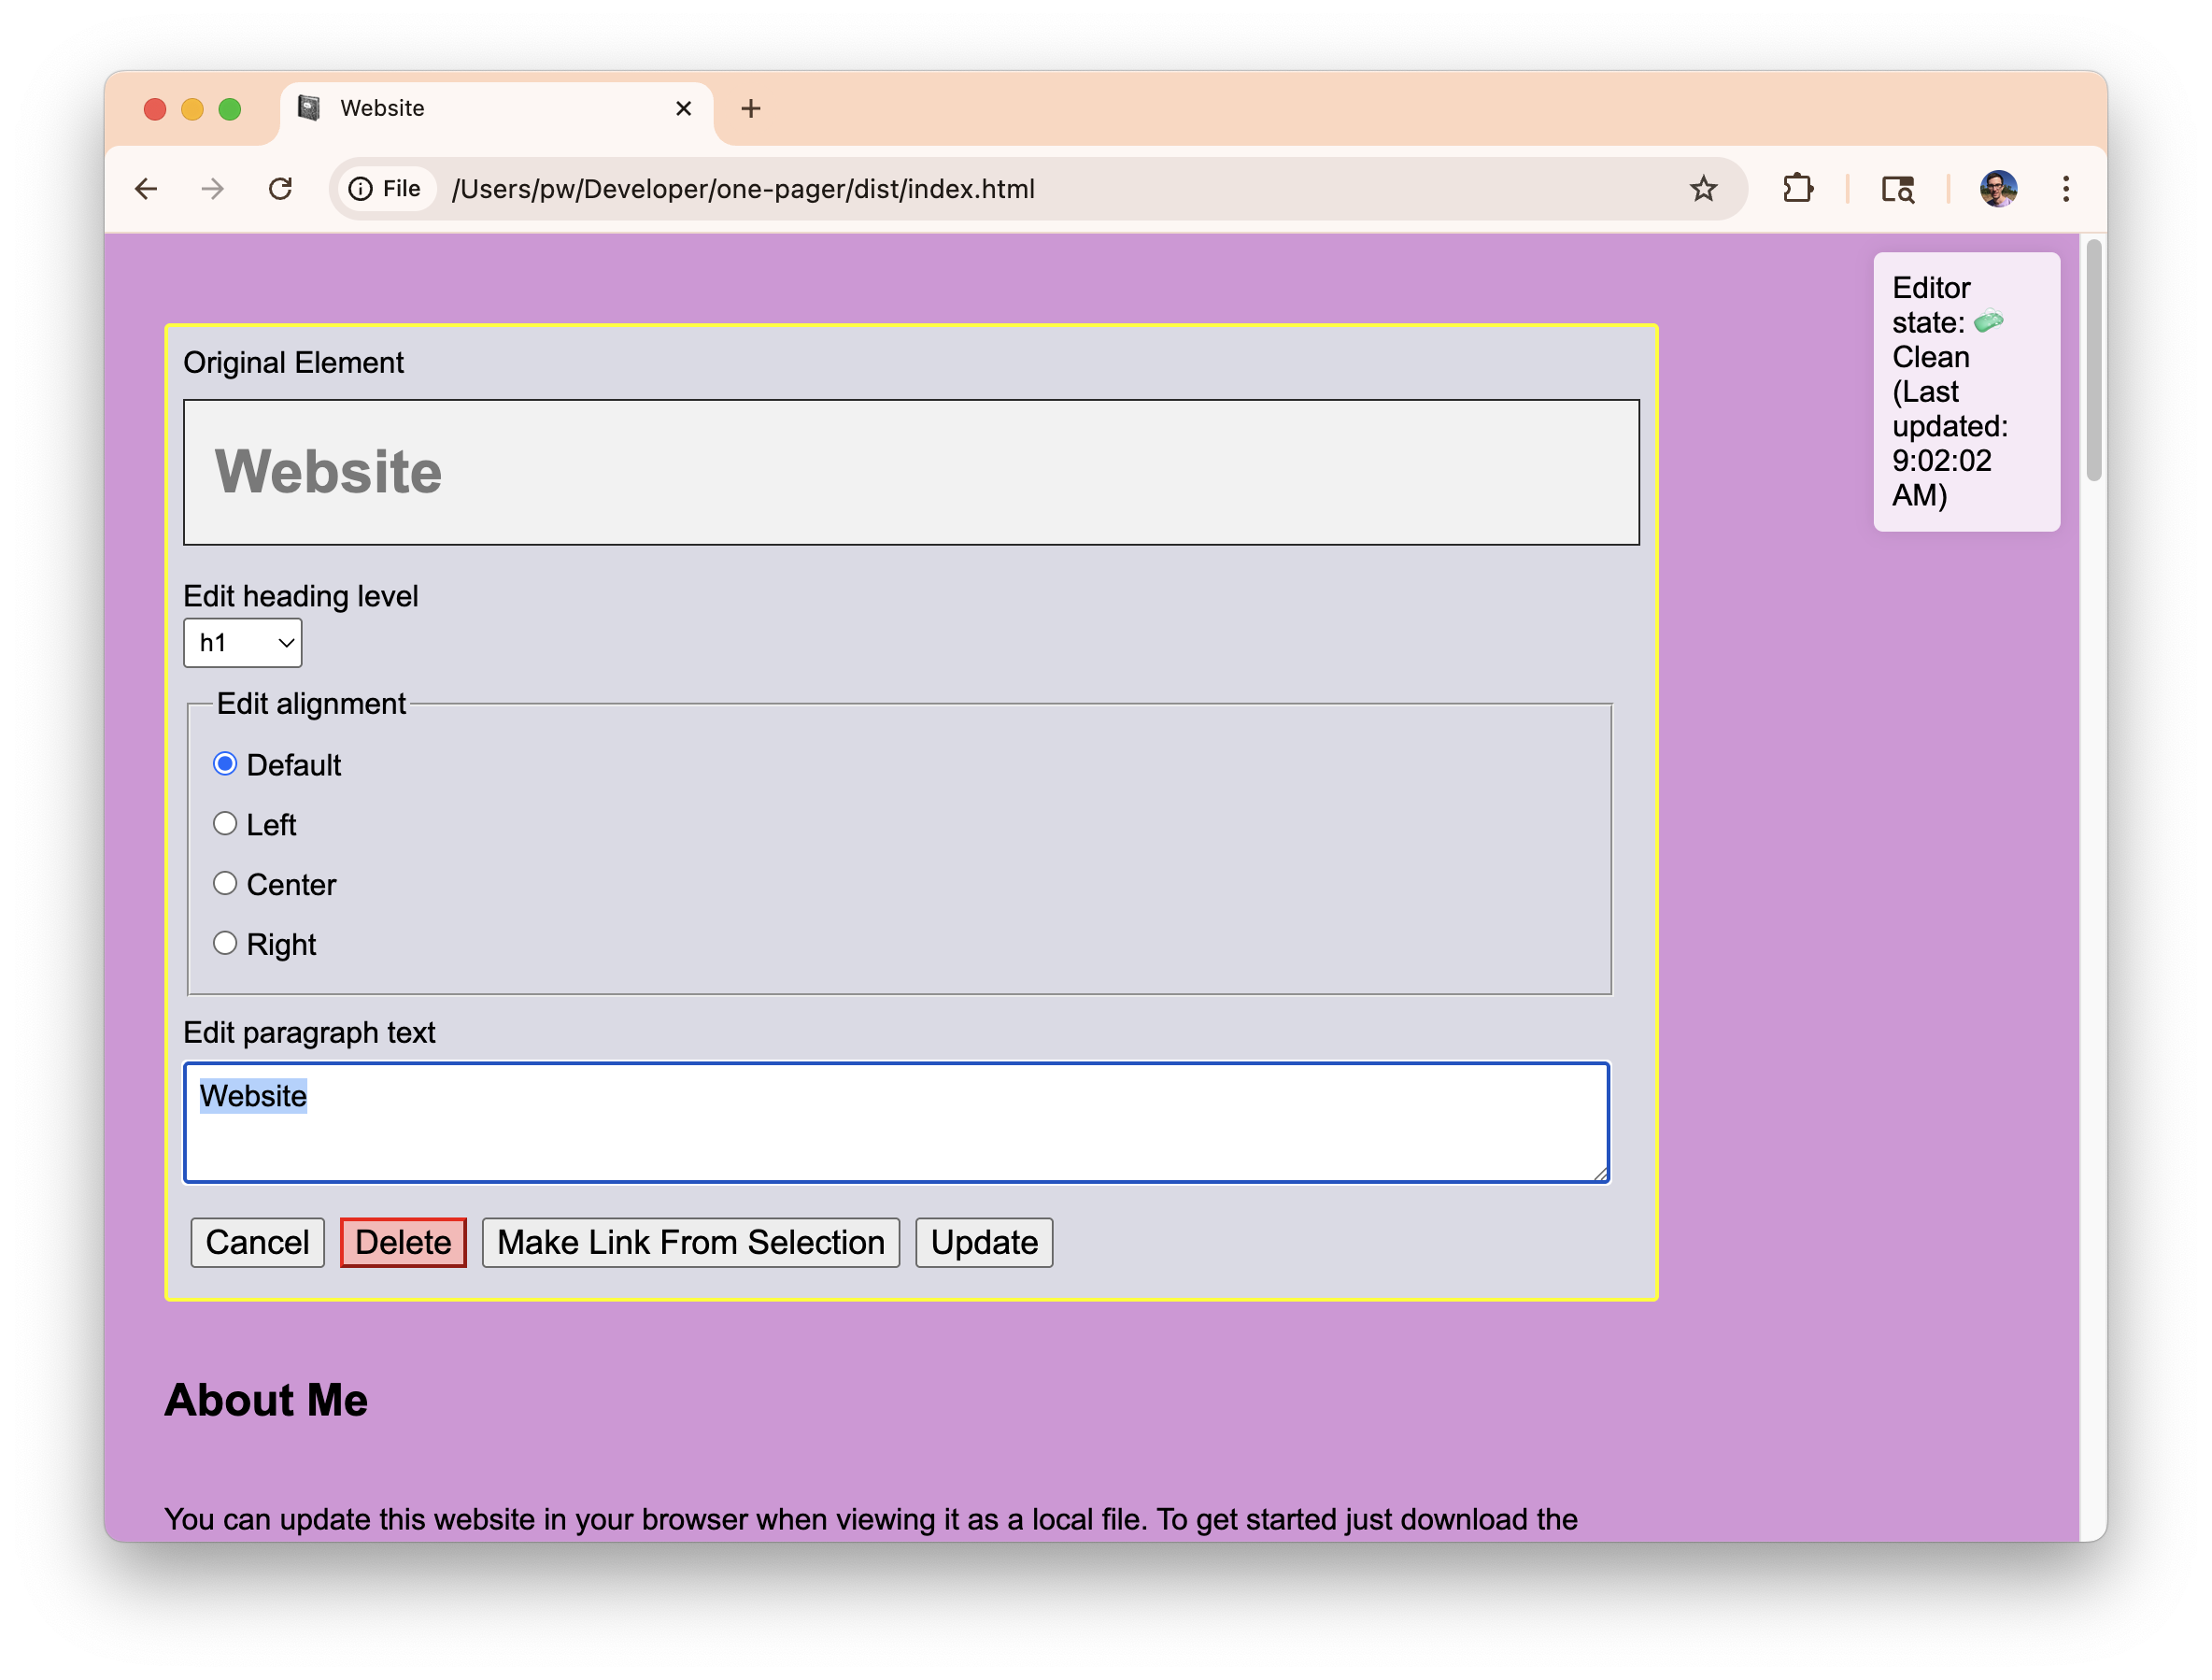Click the browser forward arrow
The height and width of the screenshot is (1680, 2212).
(213, 188)
